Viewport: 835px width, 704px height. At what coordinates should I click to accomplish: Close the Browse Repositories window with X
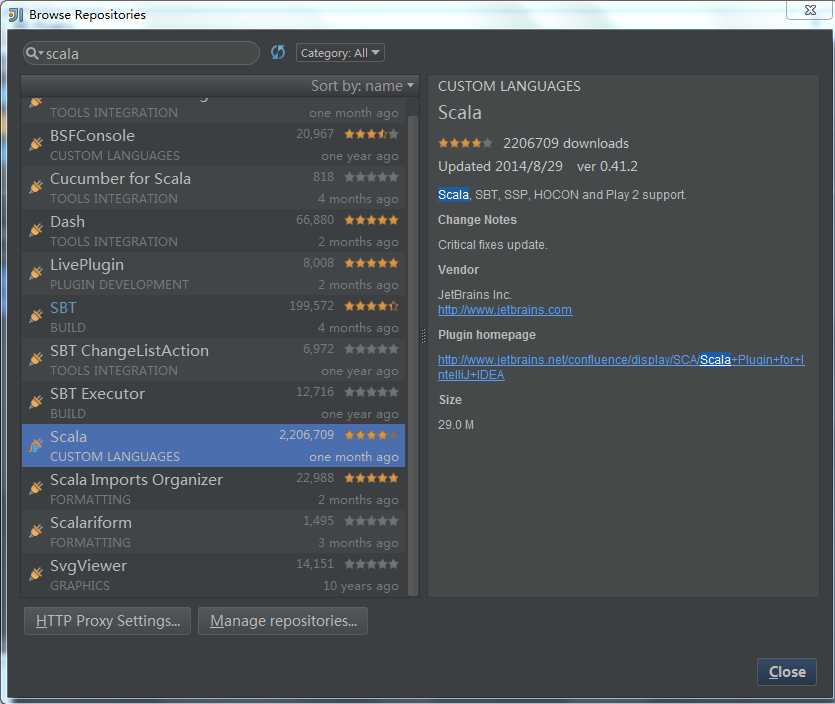[x=810, y=10]
